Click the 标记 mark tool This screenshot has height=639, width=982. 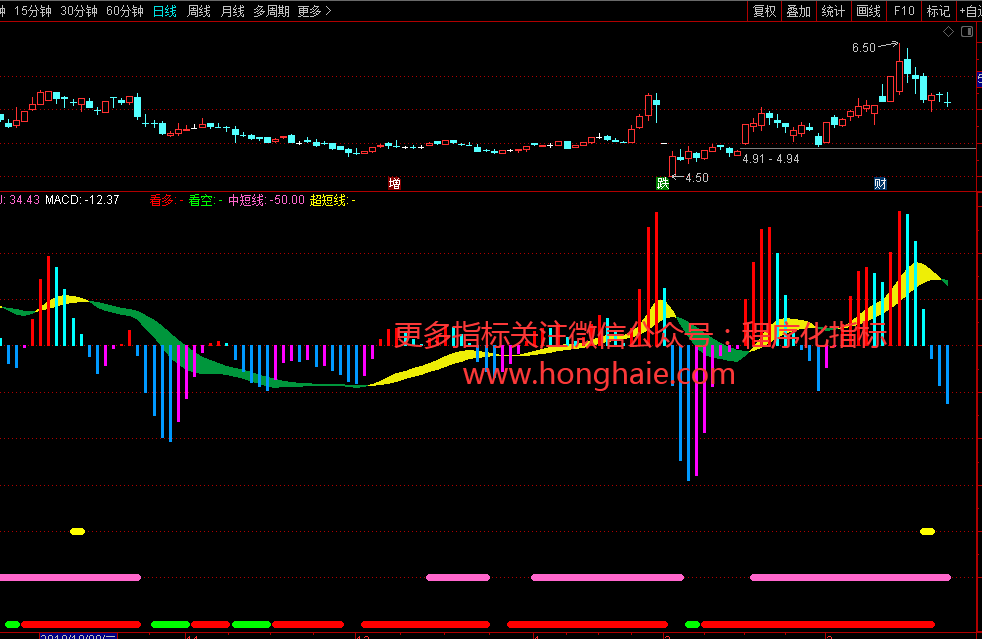(x=938, y=11)
